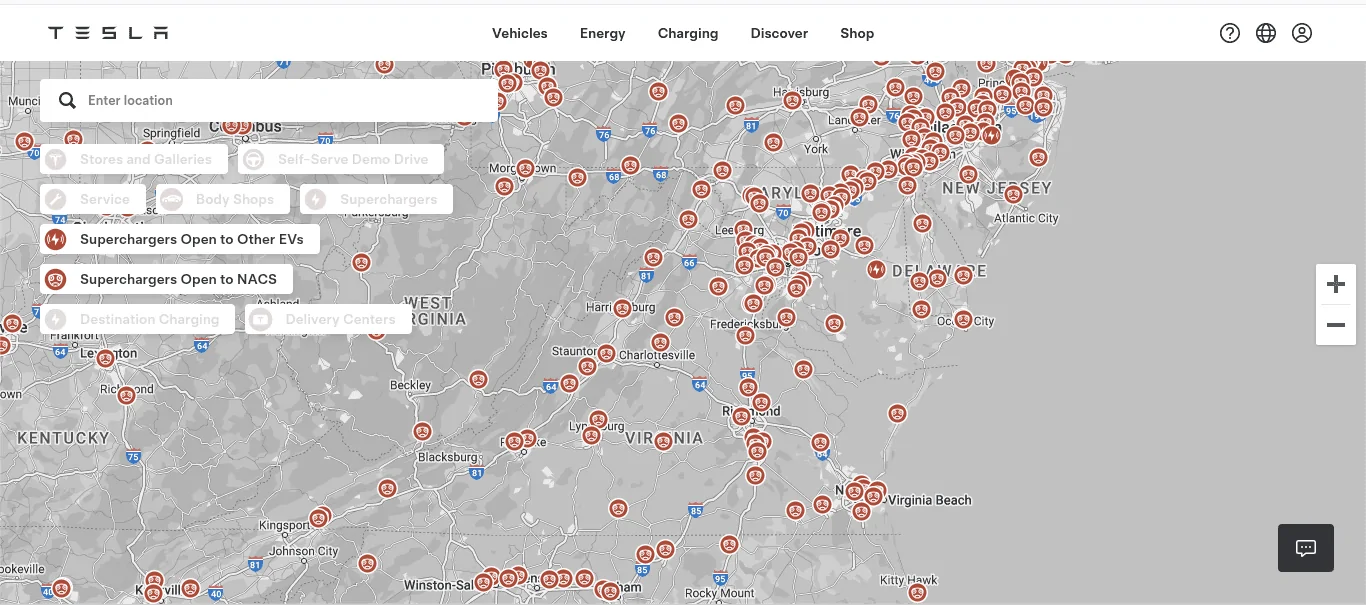1366x605 pixels.
Task: Toggle Delivery Centers filter
Action: [328, 319]
